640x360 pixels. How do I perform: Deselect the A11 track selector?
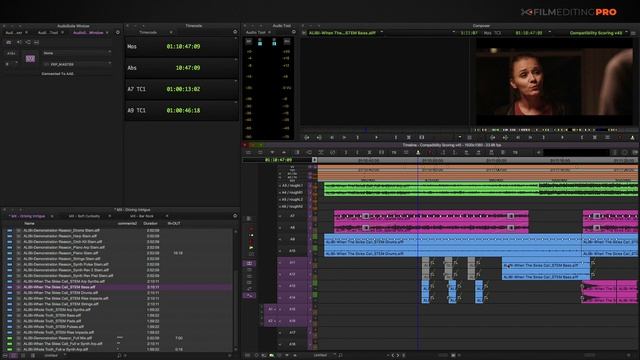click(x=292, y=262)
